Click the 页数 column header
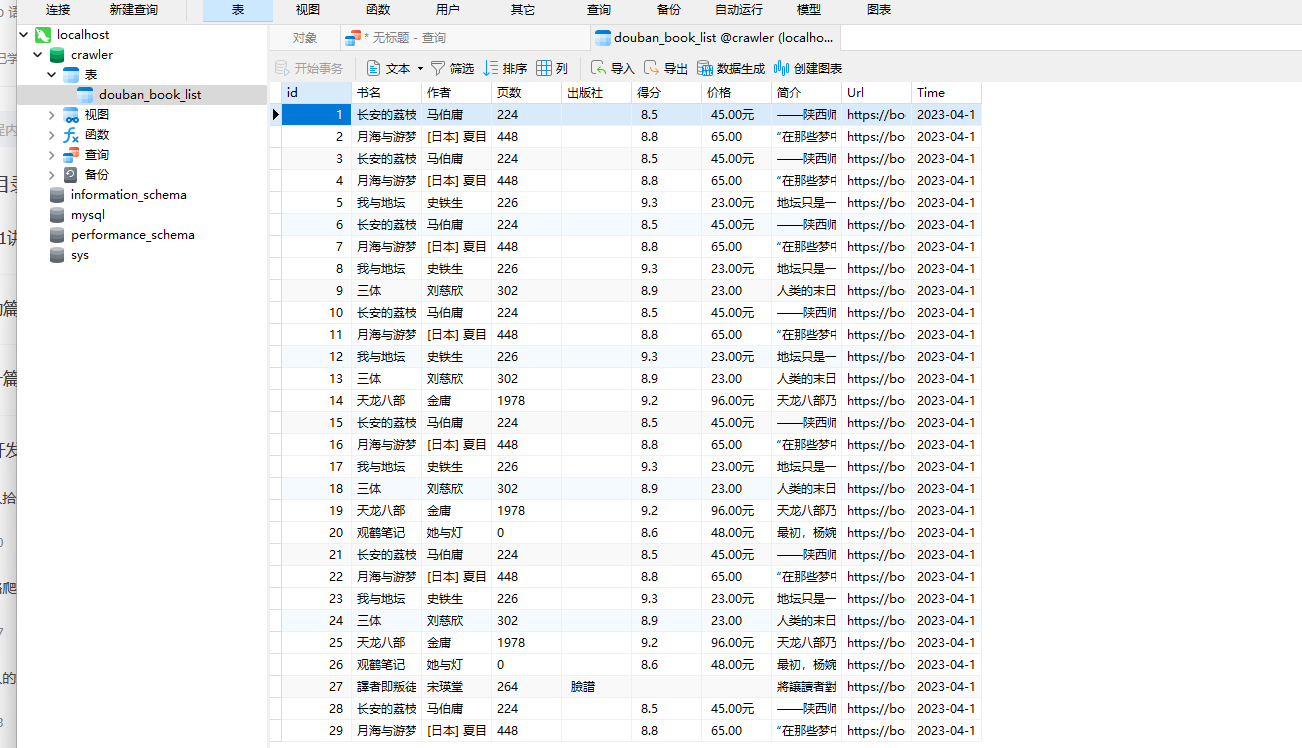 point(526,93)
